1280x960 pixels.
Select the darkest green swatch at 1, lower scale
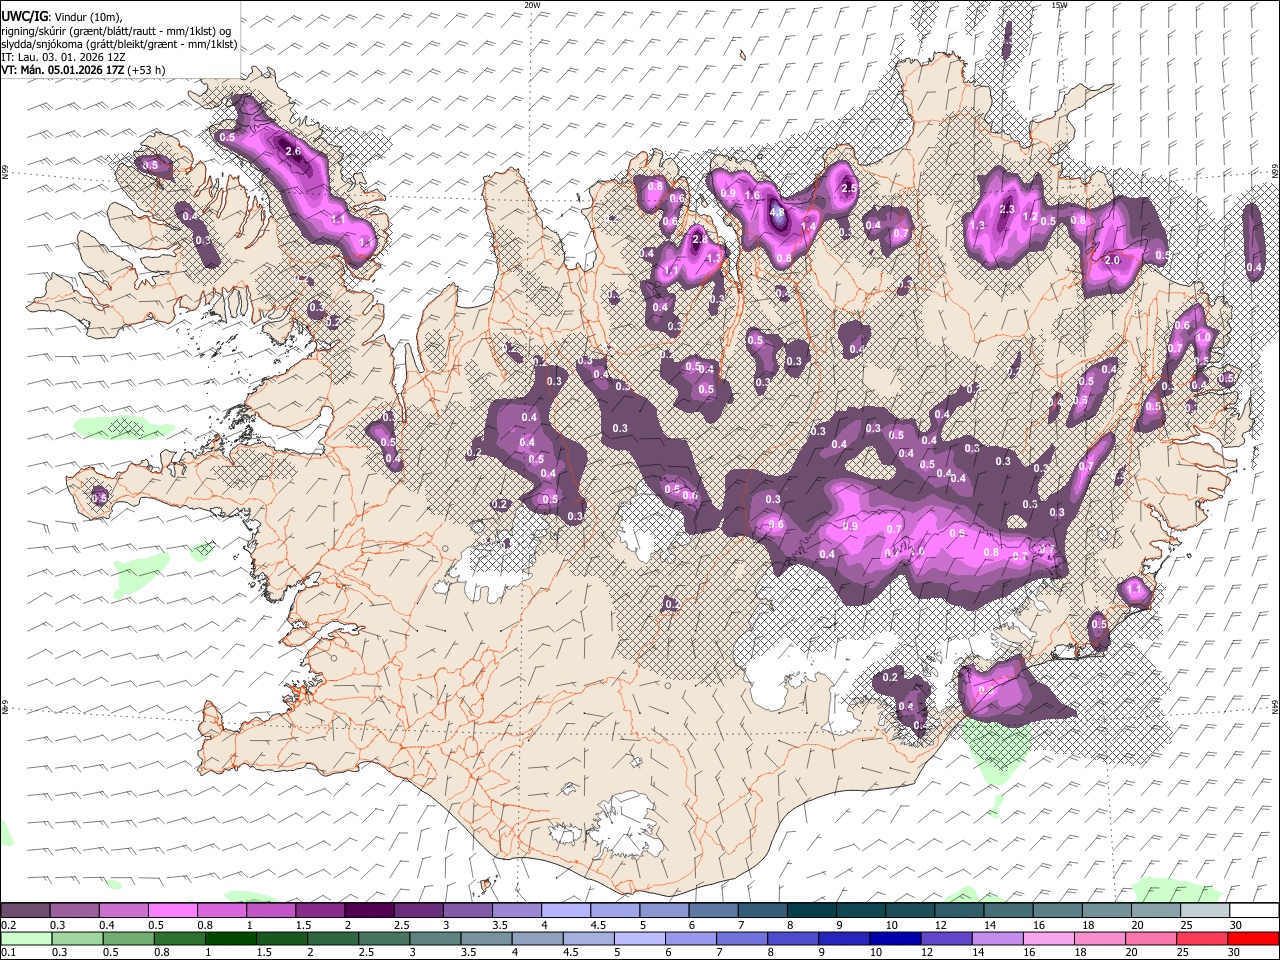[231, 939]
